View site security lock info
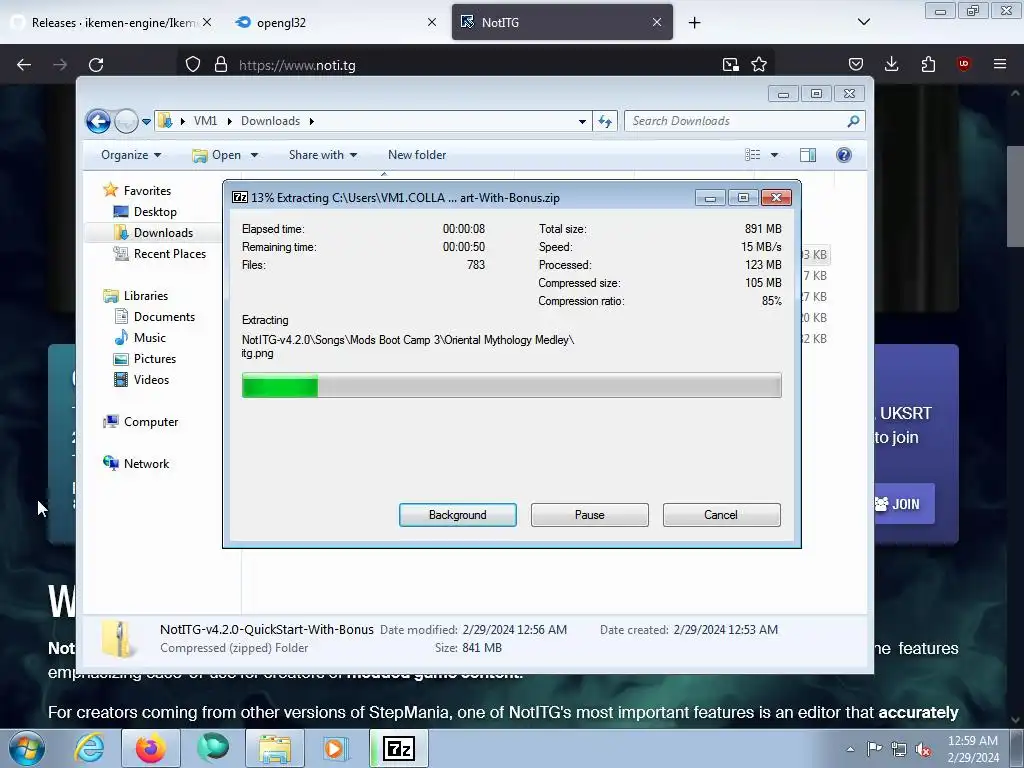Viewport: 1024px width, 768px height. click(x=221, y=65)
